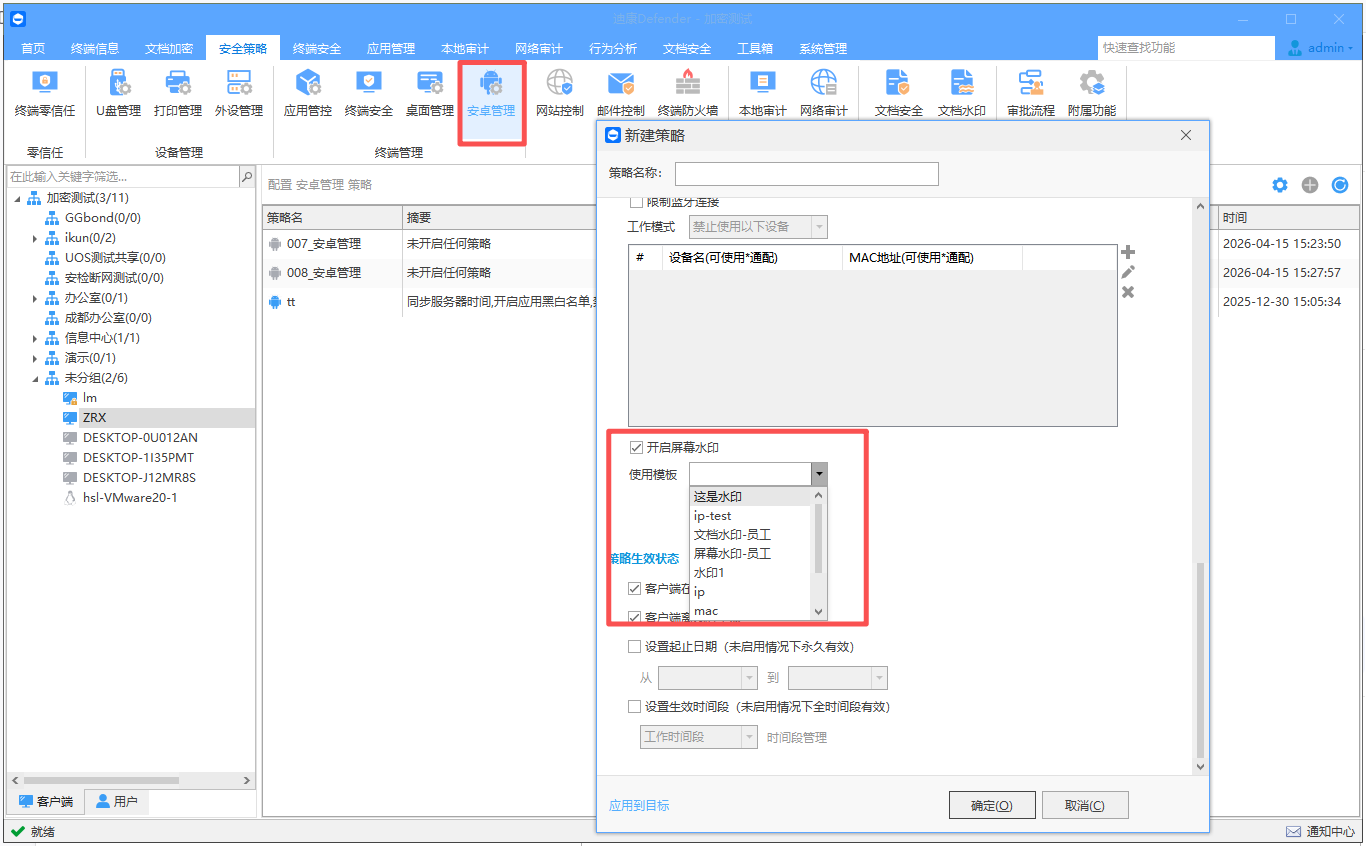Open the 终端防火墙 tool
This screenshot has width=1366, height=846.
tap(688, 93)
